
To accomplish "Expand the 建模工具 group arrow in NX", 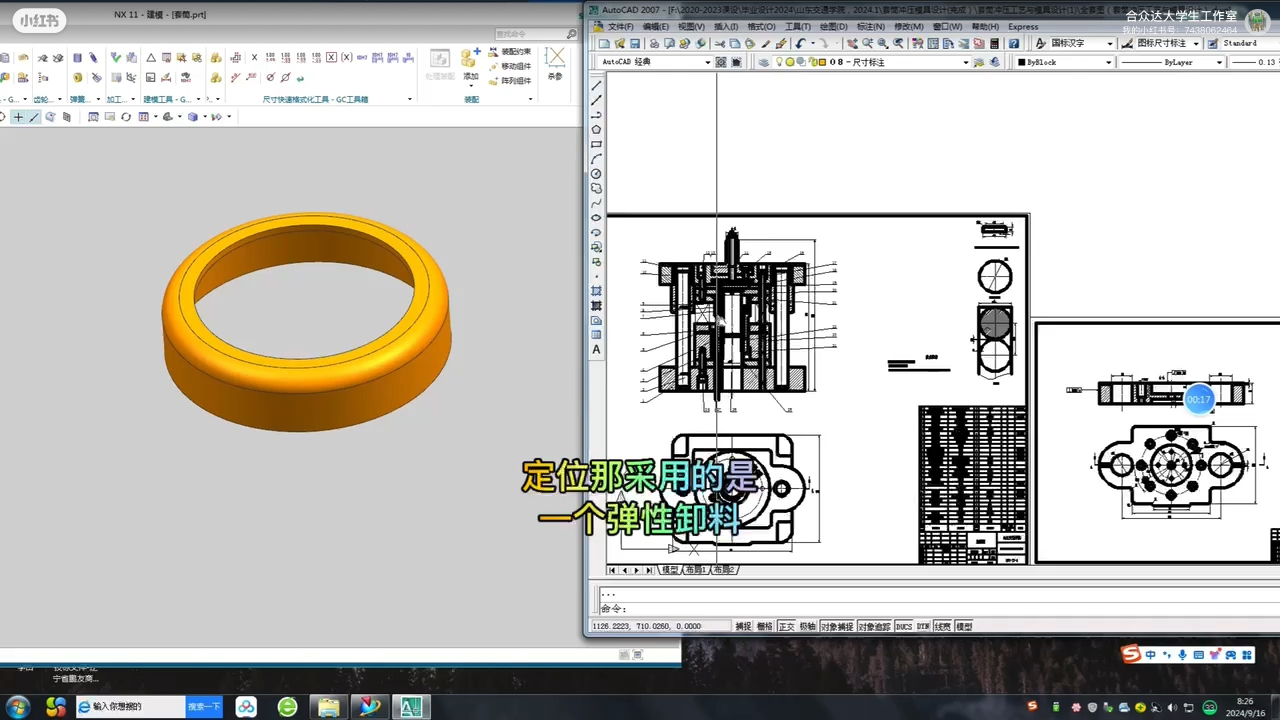I will (199, 100).
